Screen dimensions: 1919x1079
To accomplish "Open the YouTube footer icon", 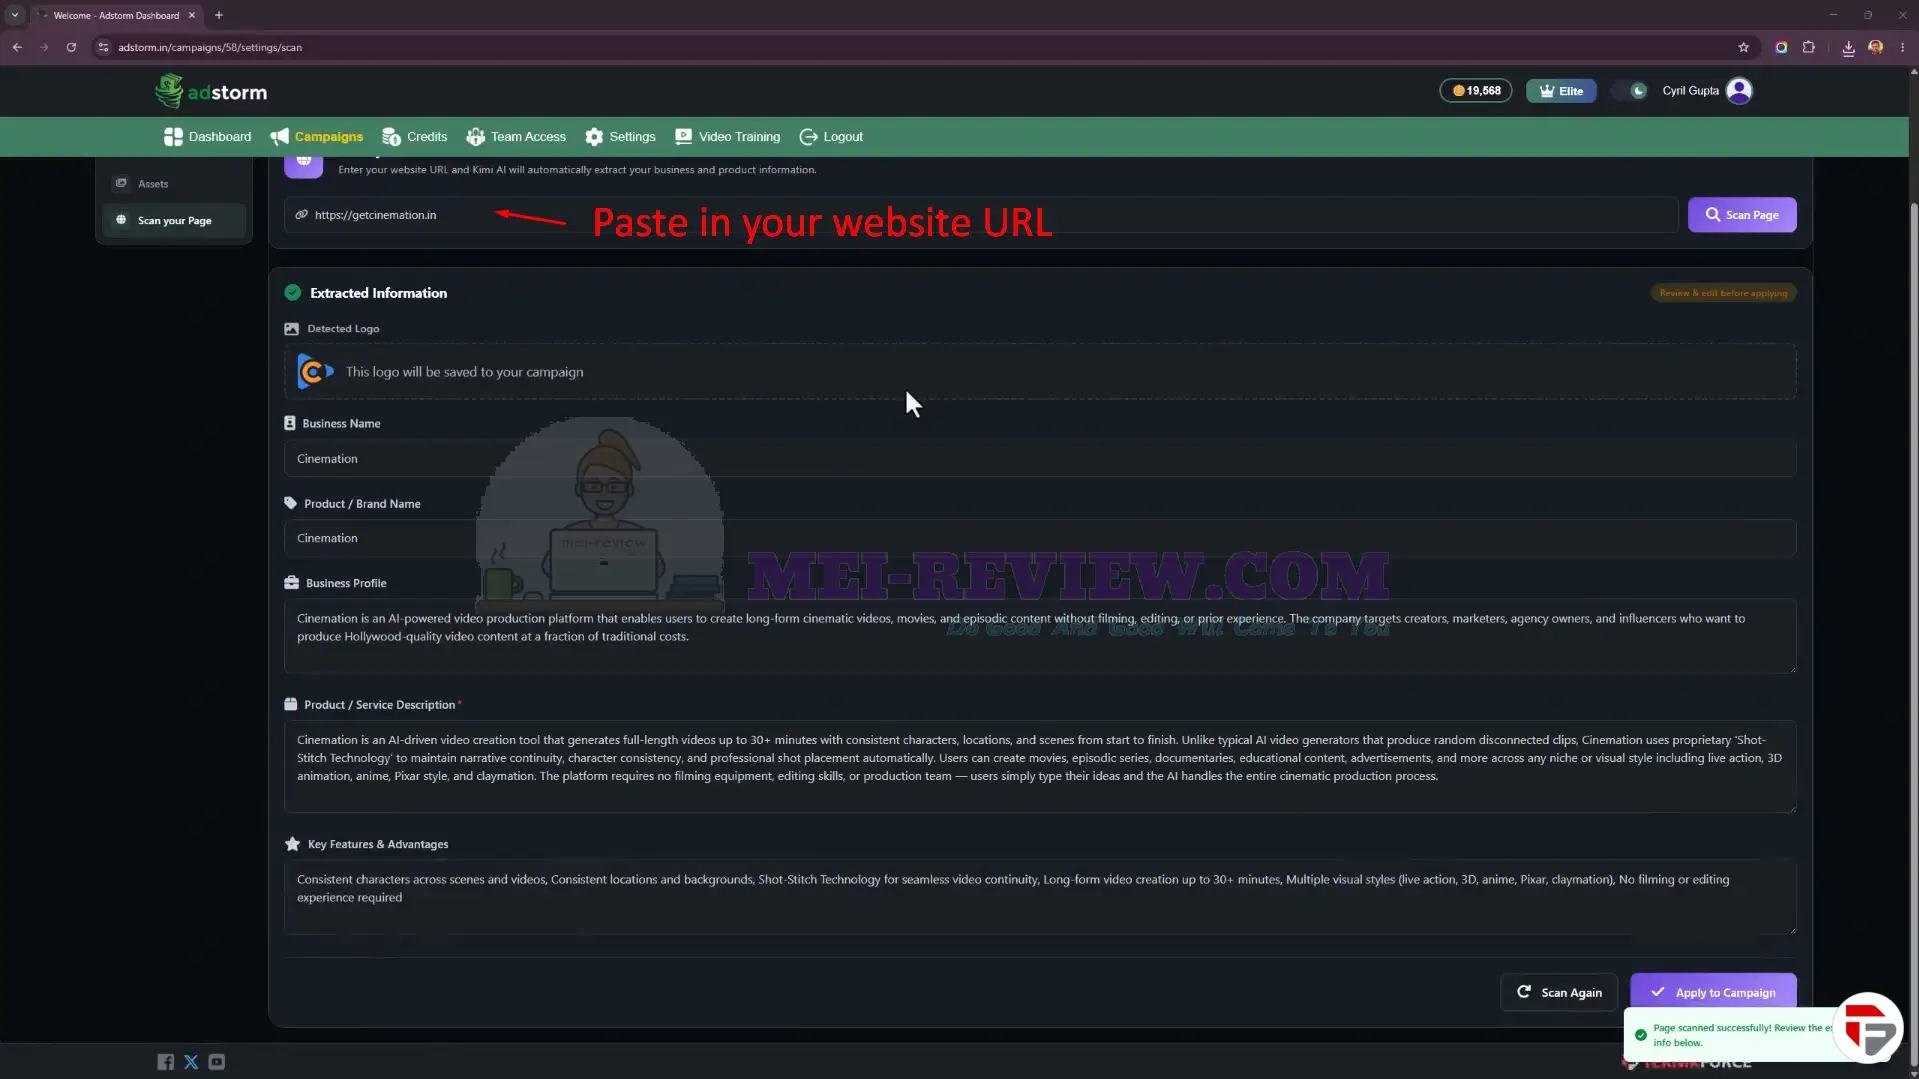I will pos(217,1062).
